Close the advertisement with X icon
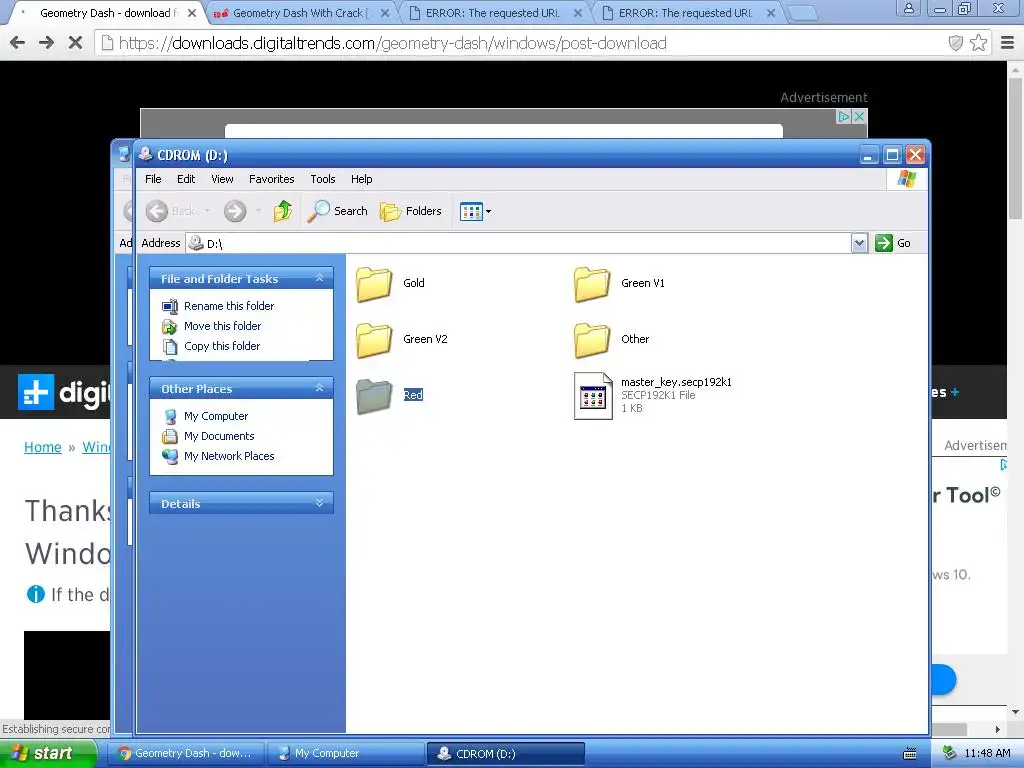 point(859,116)
